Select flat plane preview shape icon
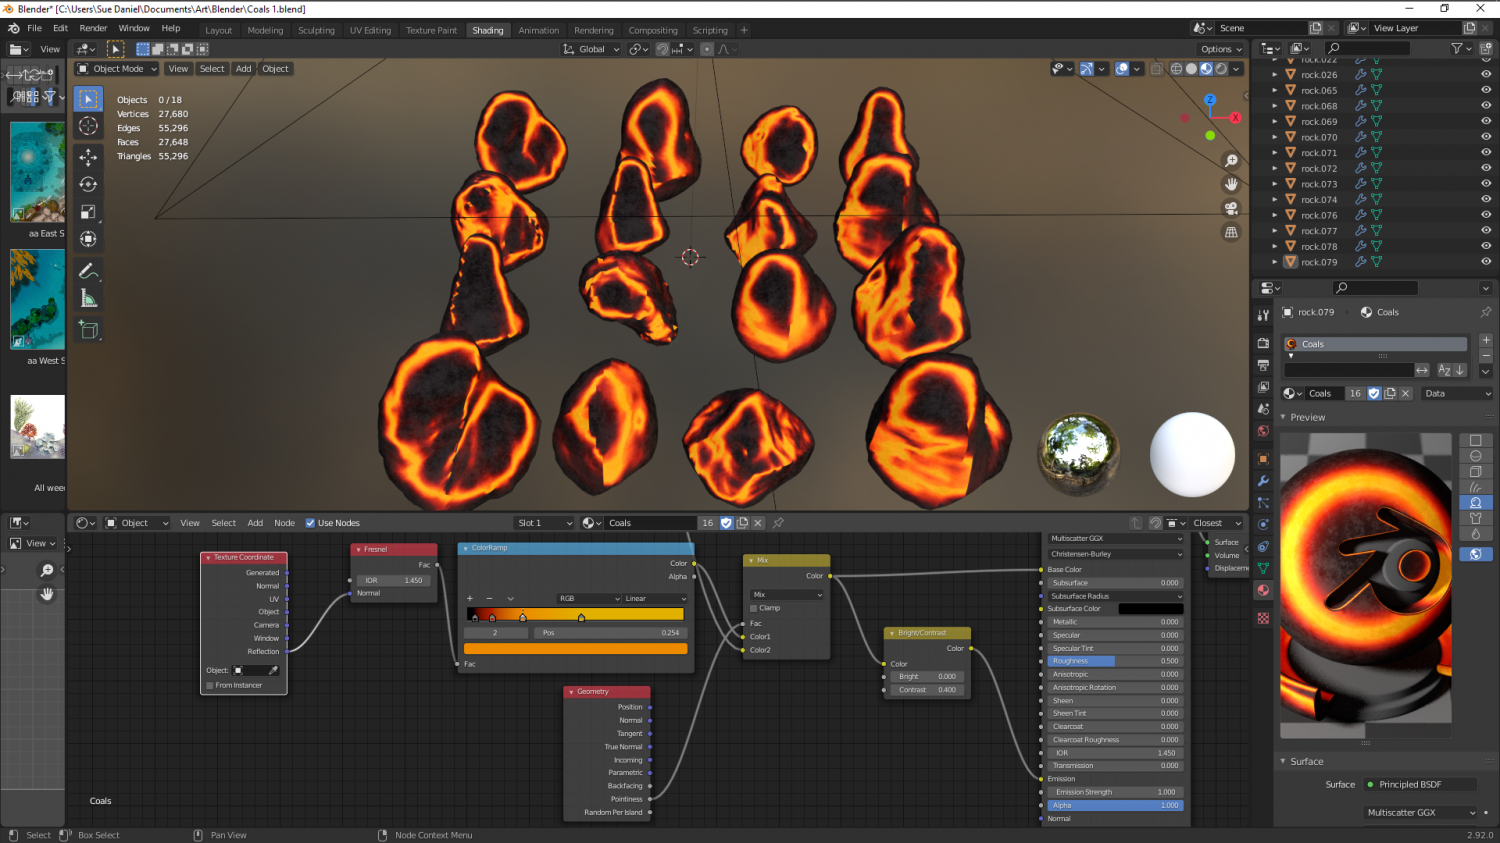 point(1475,440)
